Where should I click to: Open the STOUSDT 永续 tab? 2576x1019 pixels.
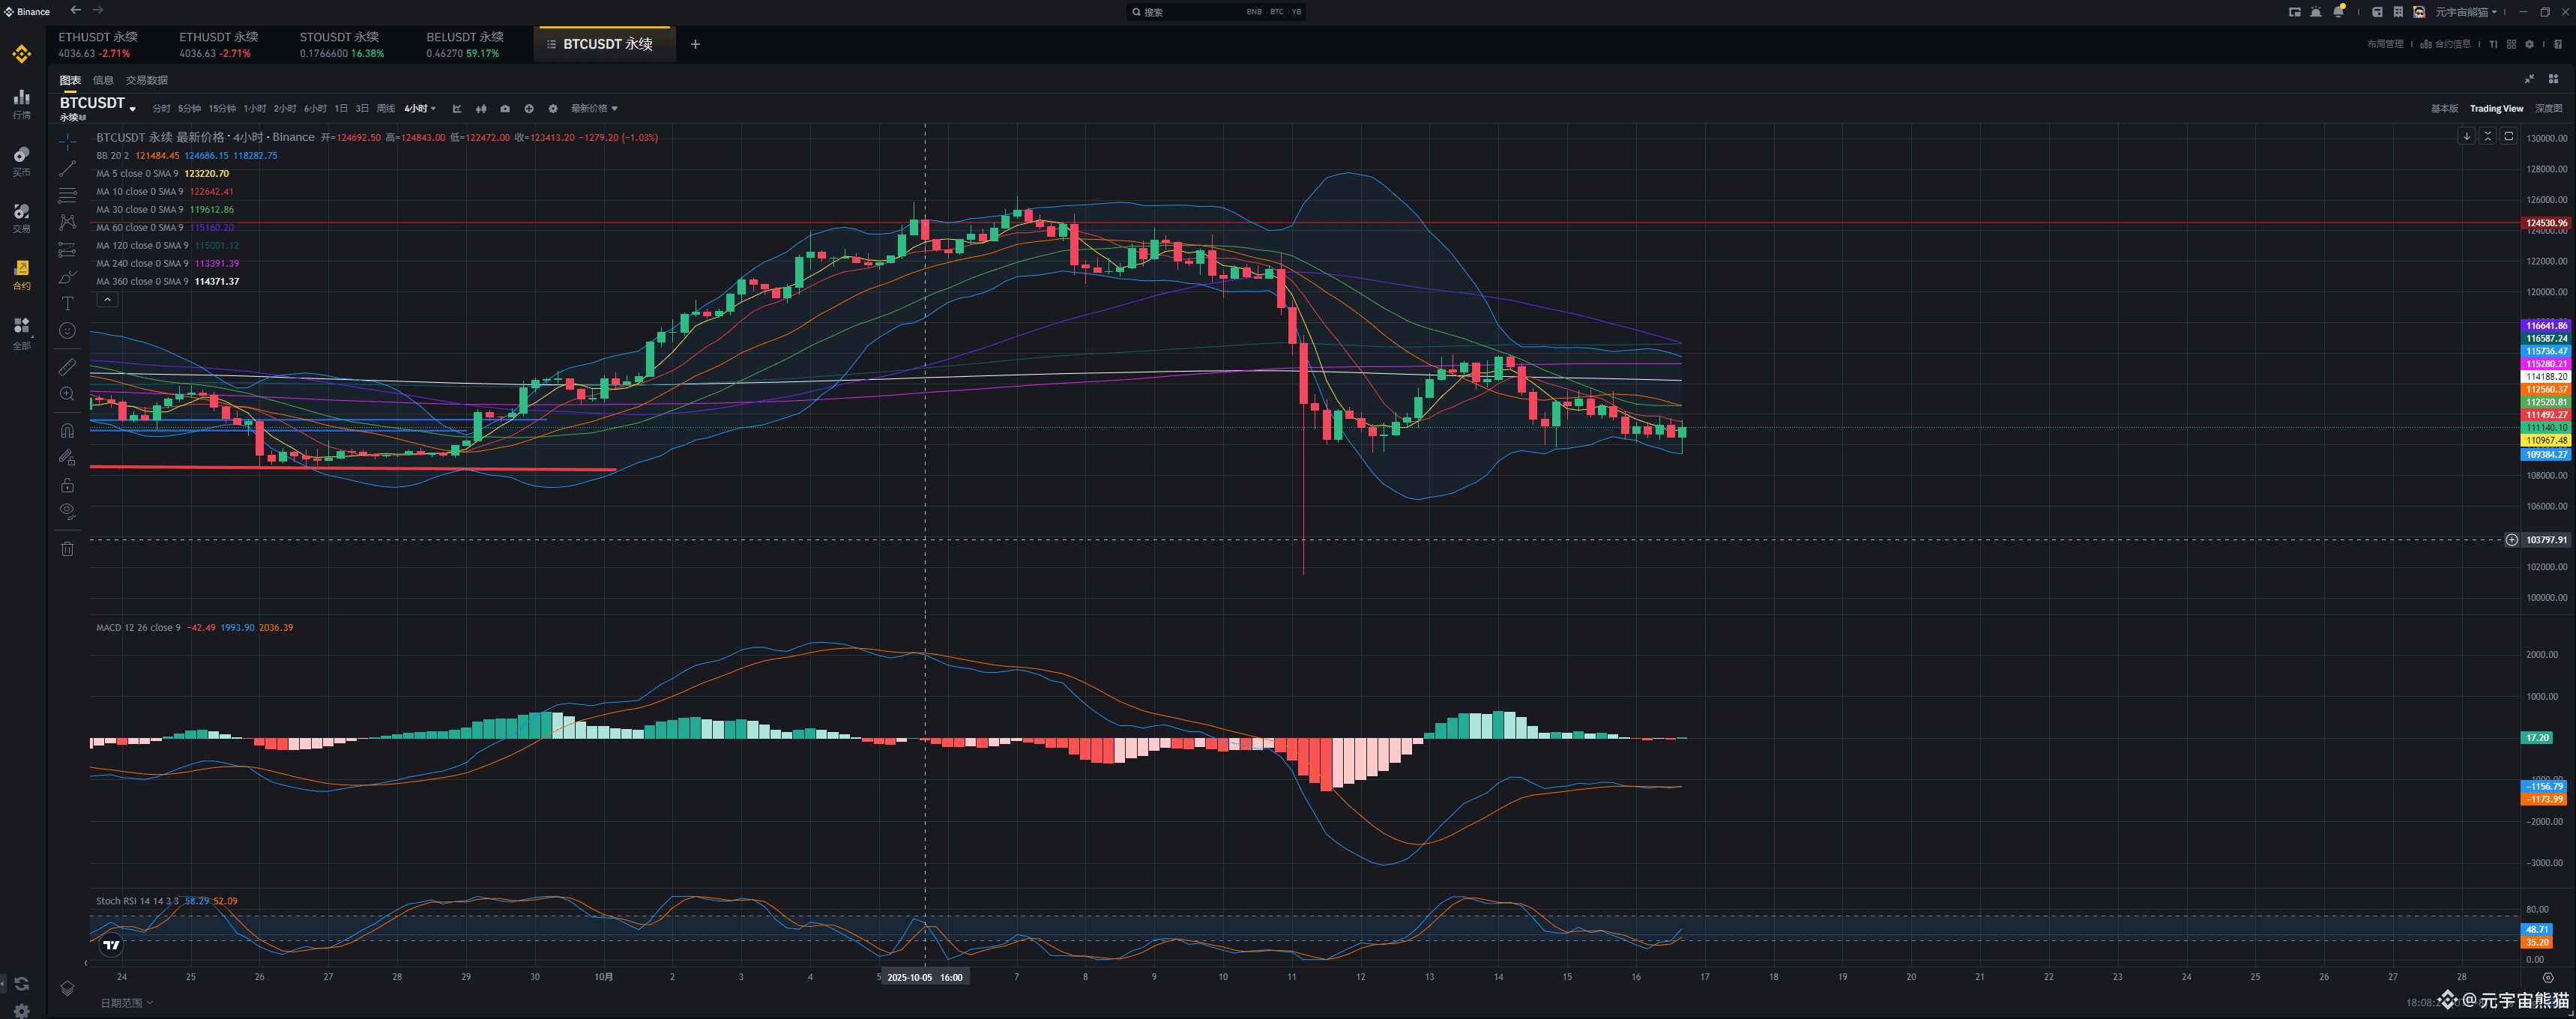341,44
